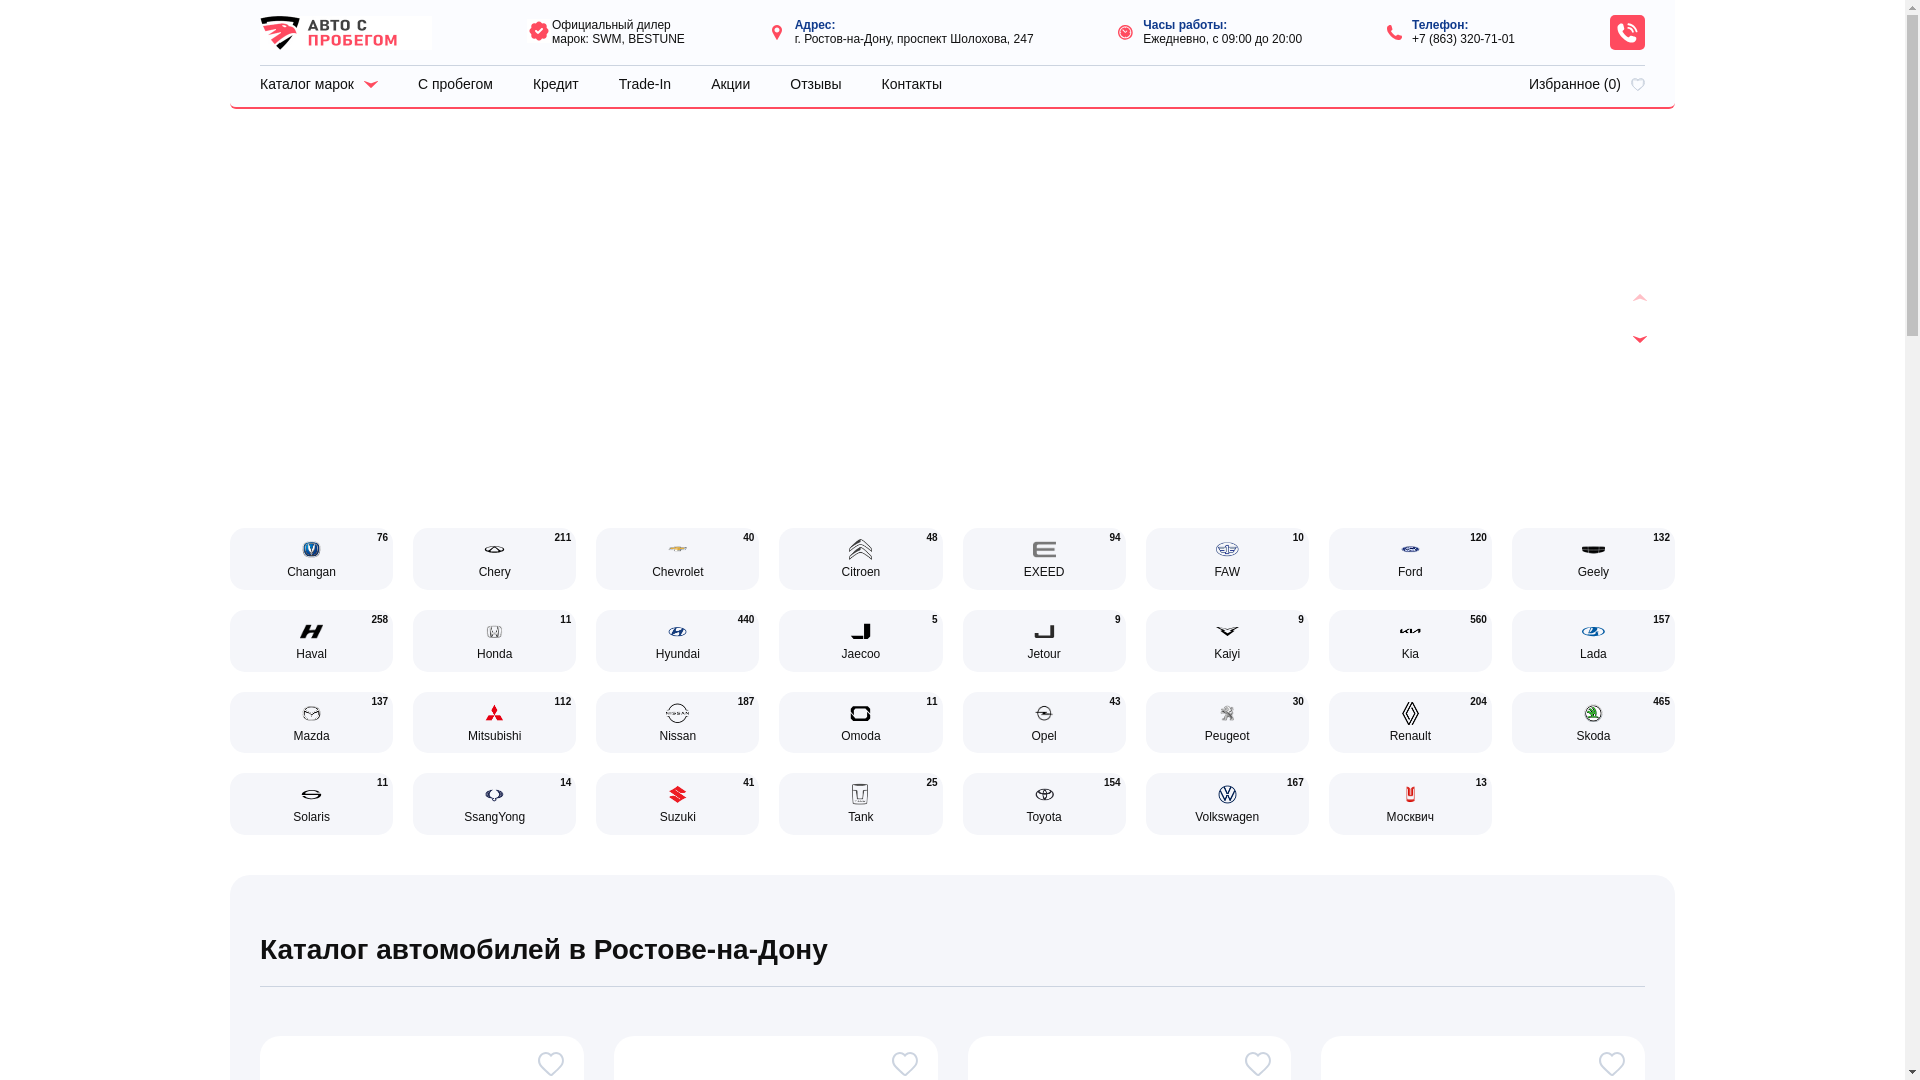The width and height of the screenshot is (1920, 1080).
Task: Open the Москвич brand link
Action: pos(1410,804)
